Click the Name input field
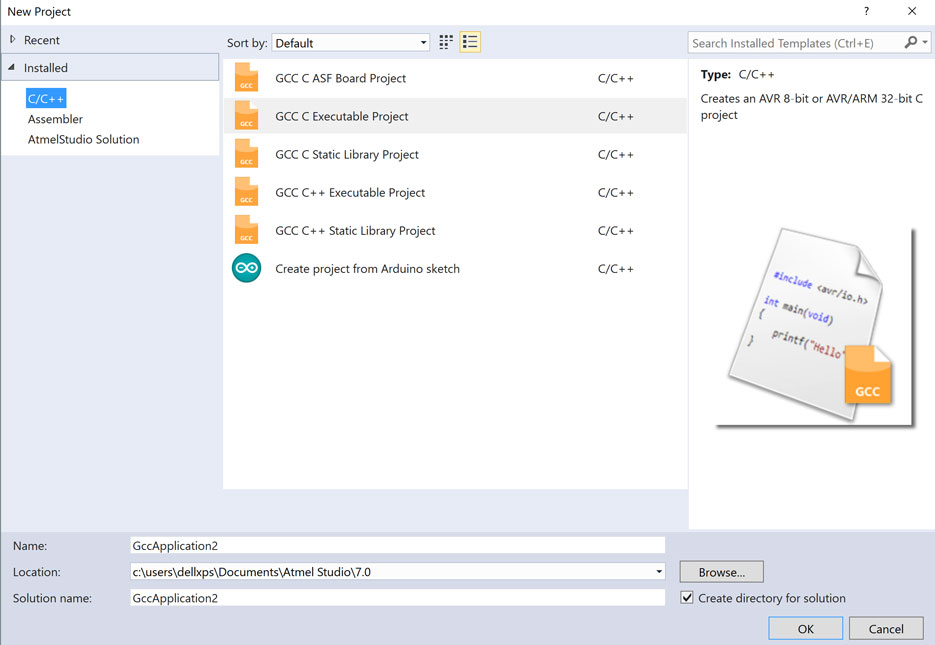Viewport: 935px width, 645px height. (x=397, y=545)
